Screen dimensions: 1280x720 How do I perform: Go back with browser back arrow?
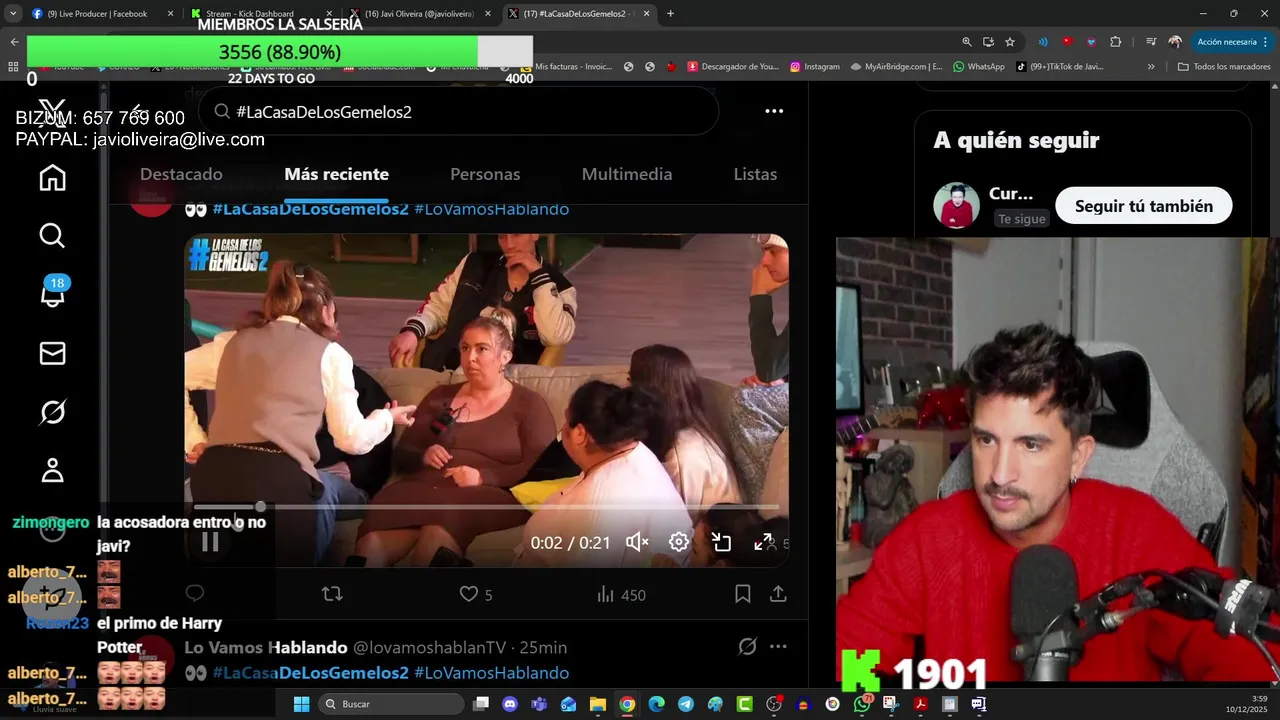(x=14, y=42)
